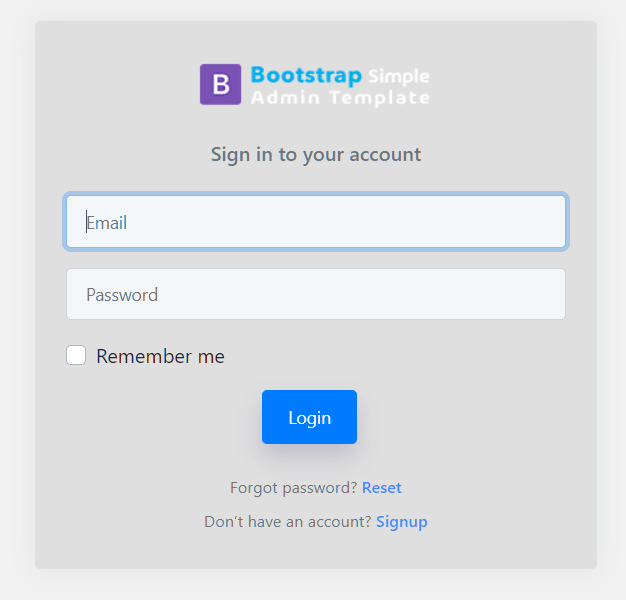Click the word 'Login' on the button
The image size is (626, 600).
309,418
